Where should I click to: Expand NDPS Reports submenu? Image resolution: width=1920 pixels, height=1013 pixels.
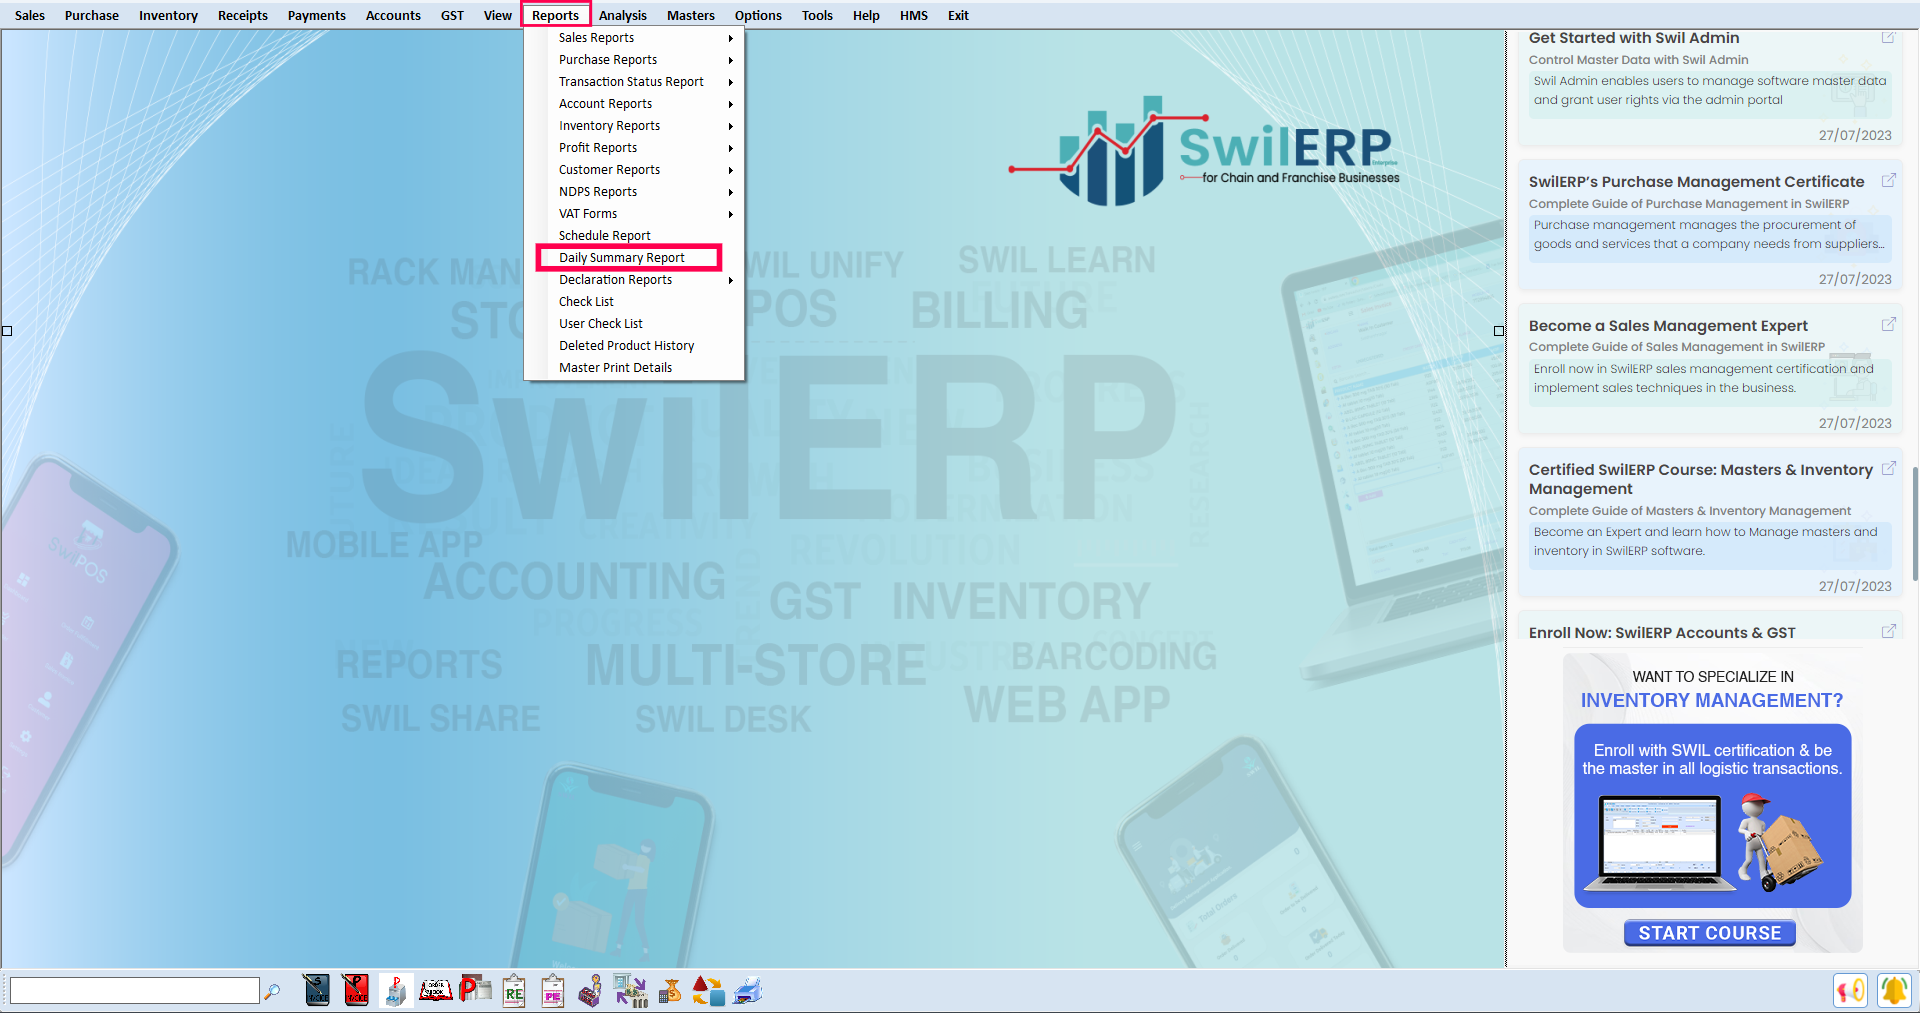pos(634,192)
